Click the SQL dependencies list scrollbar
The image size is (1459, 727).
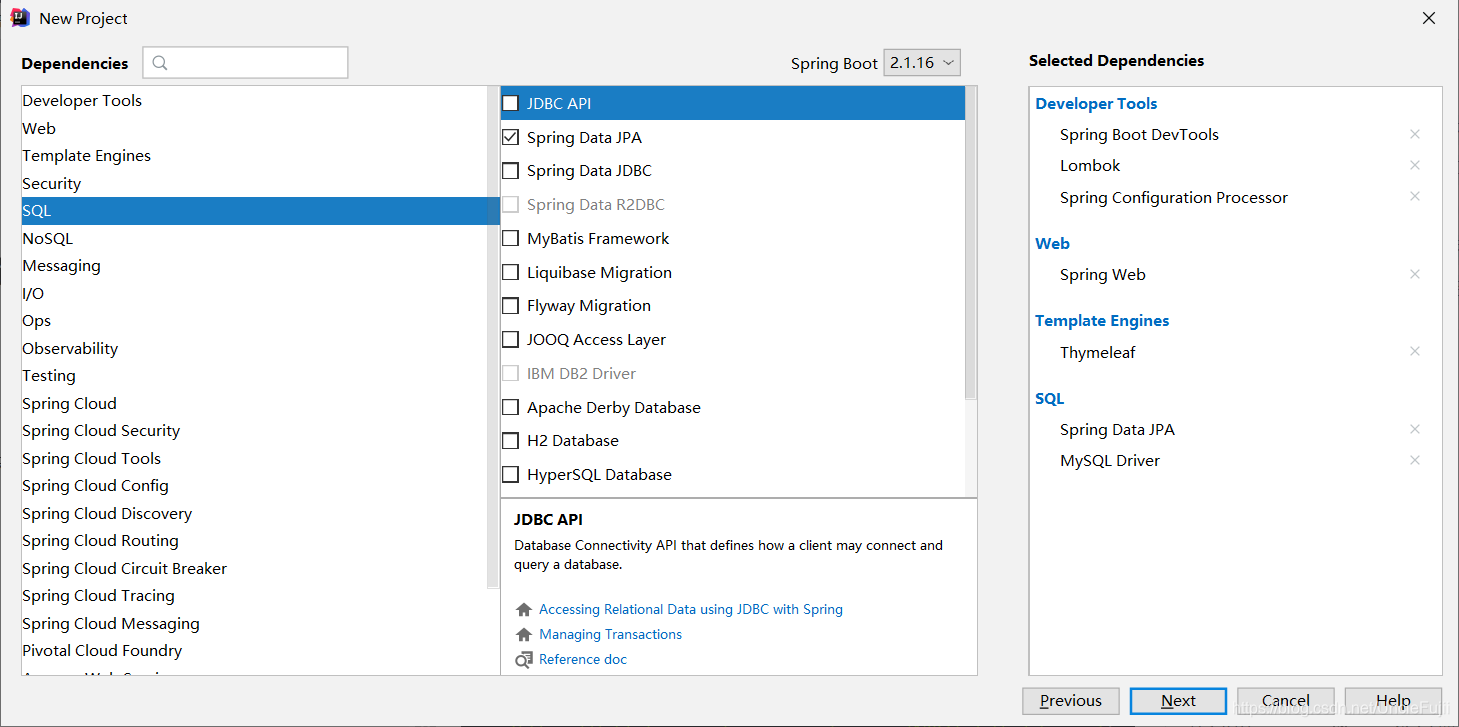point(971,242)
